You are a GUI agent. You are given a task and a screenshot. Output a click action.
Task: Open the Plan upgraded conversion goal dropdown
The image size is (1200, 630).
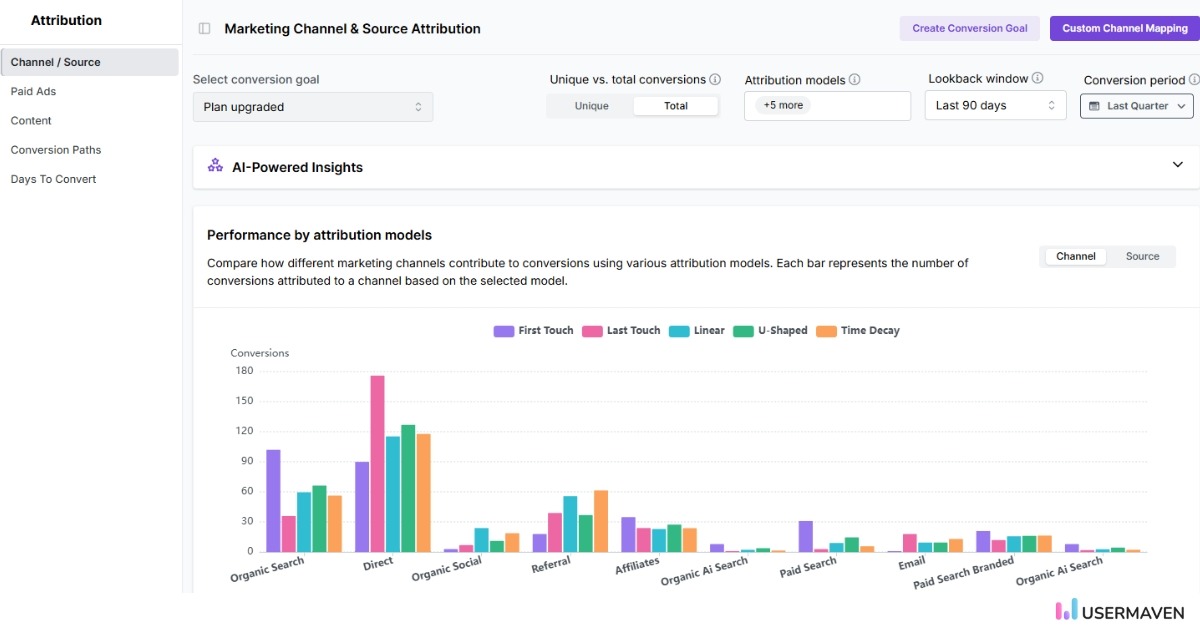coord(313,107)
